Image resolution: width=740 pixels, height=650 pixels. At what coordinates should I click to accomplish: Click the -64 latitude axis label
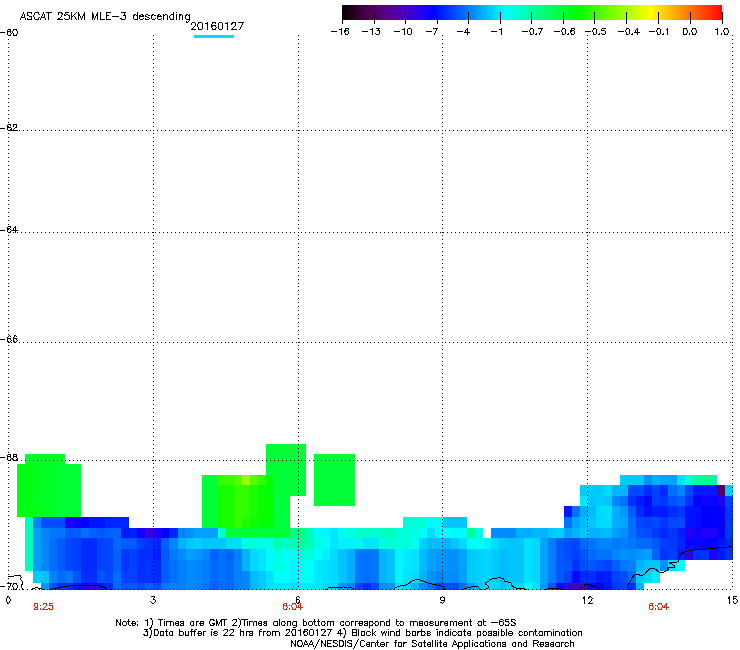(9, 229)
